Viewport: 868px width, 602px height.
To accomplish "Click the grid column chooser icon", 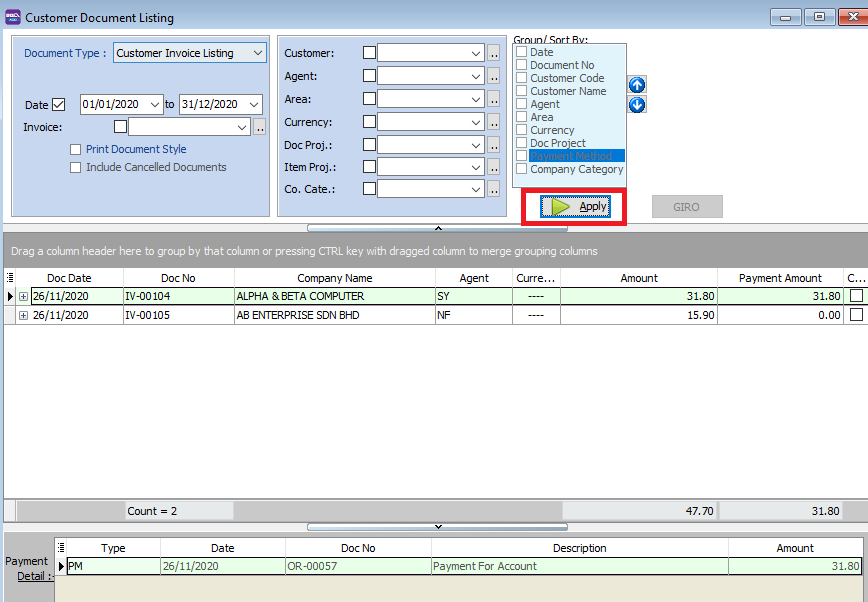I will click(x=10, y=278).
